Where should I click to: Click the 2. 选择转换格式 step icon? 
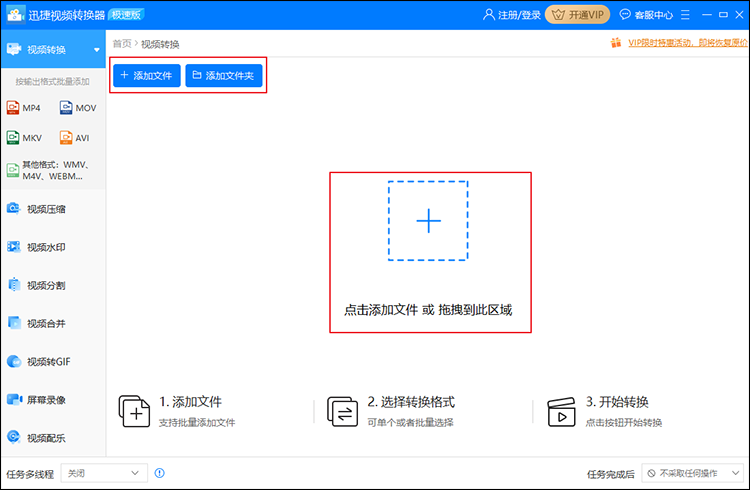tap(342, 411)
